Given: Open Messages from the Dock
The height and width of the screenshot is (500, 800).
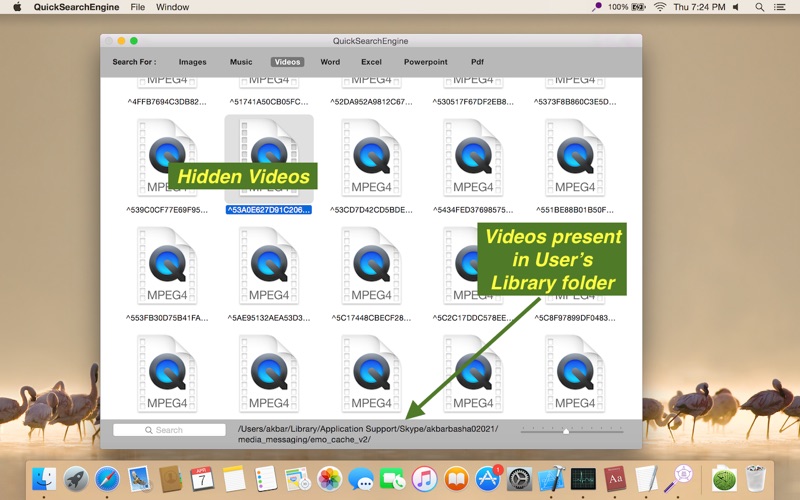Looking at the screenshot, I should click(x=361, y=480).
